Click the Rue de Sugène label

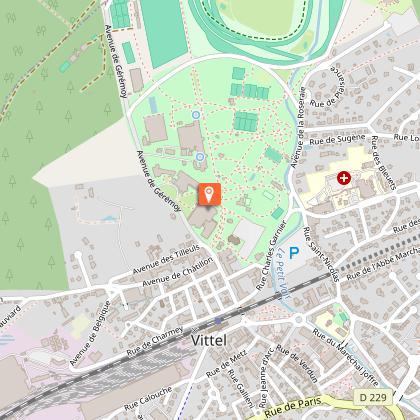point(337,139)
